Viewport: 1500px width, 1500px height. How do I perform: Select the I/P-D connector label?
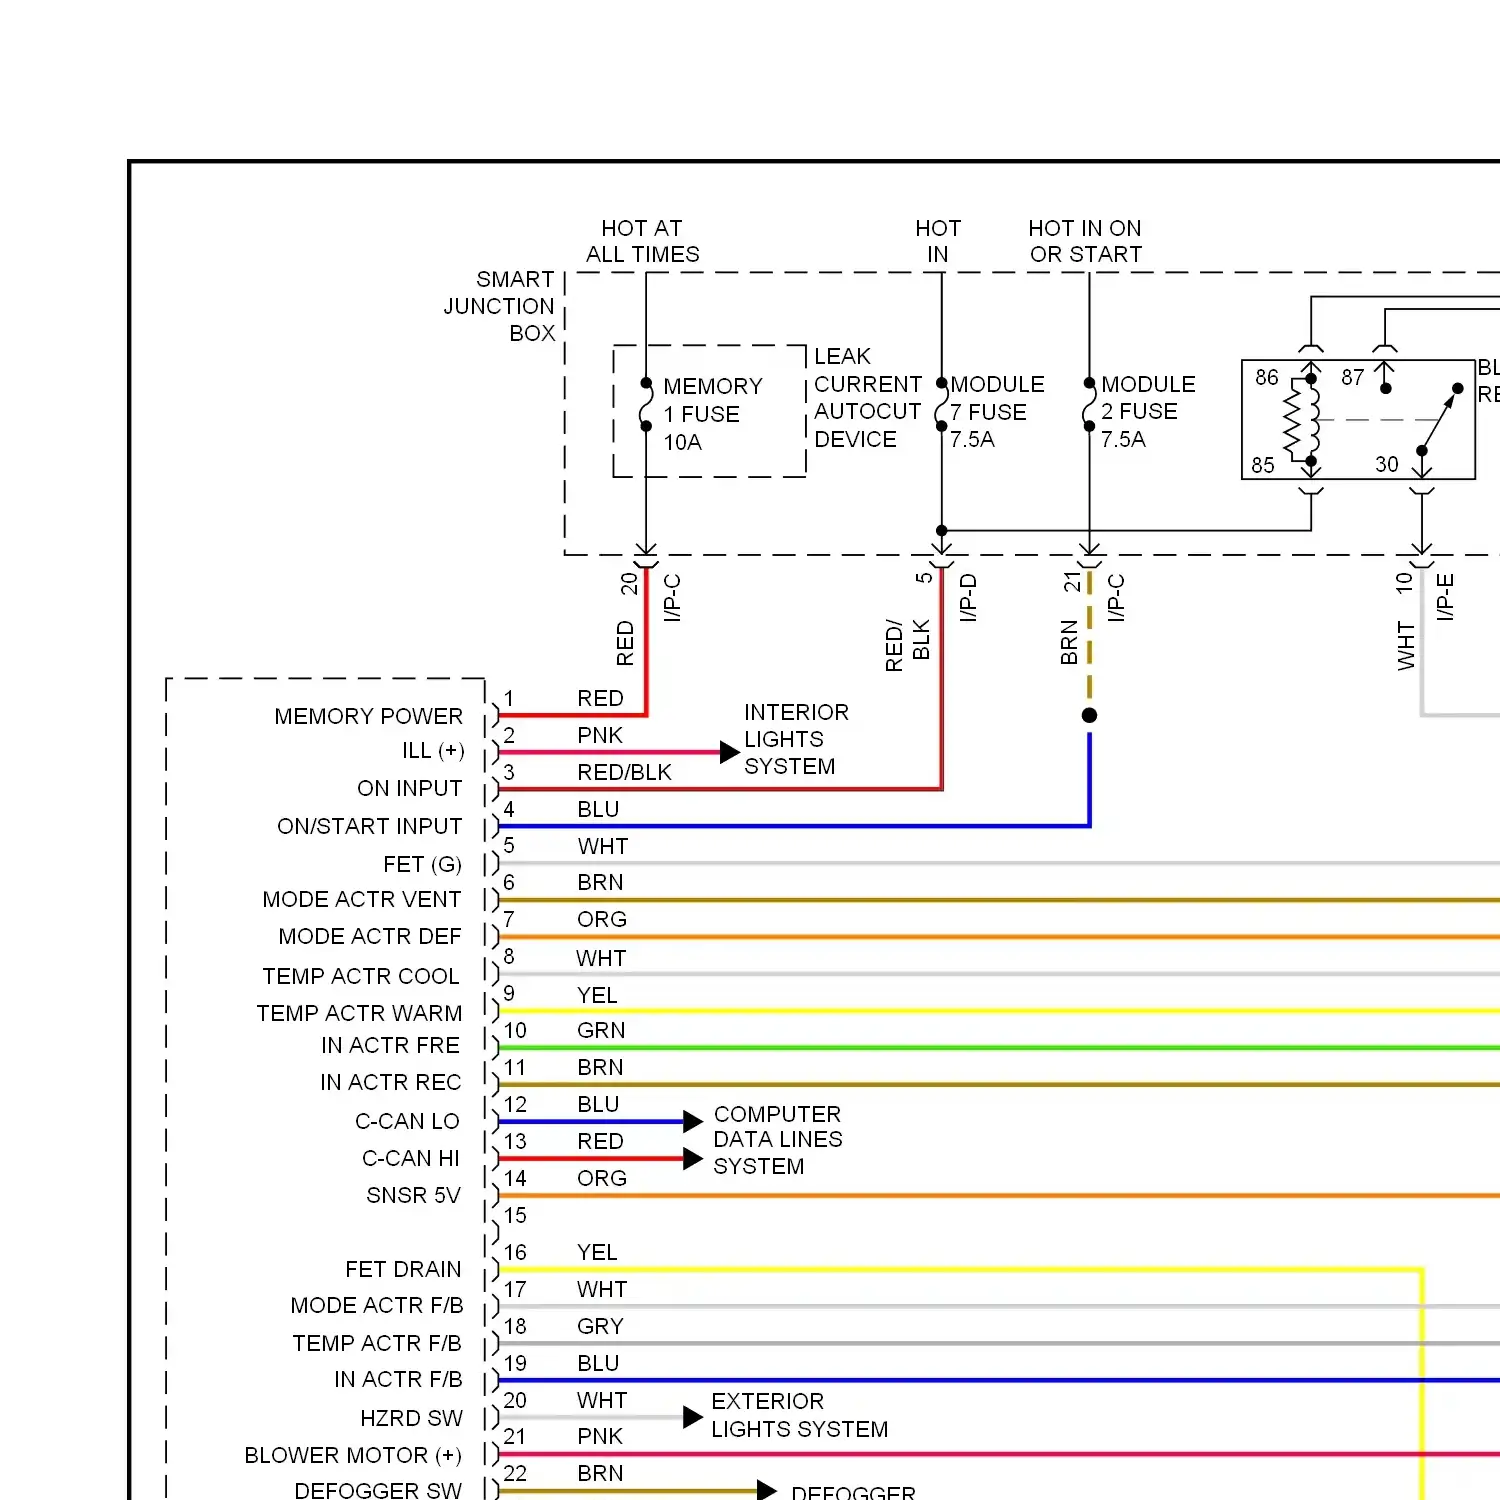click(x=968, y=597)
